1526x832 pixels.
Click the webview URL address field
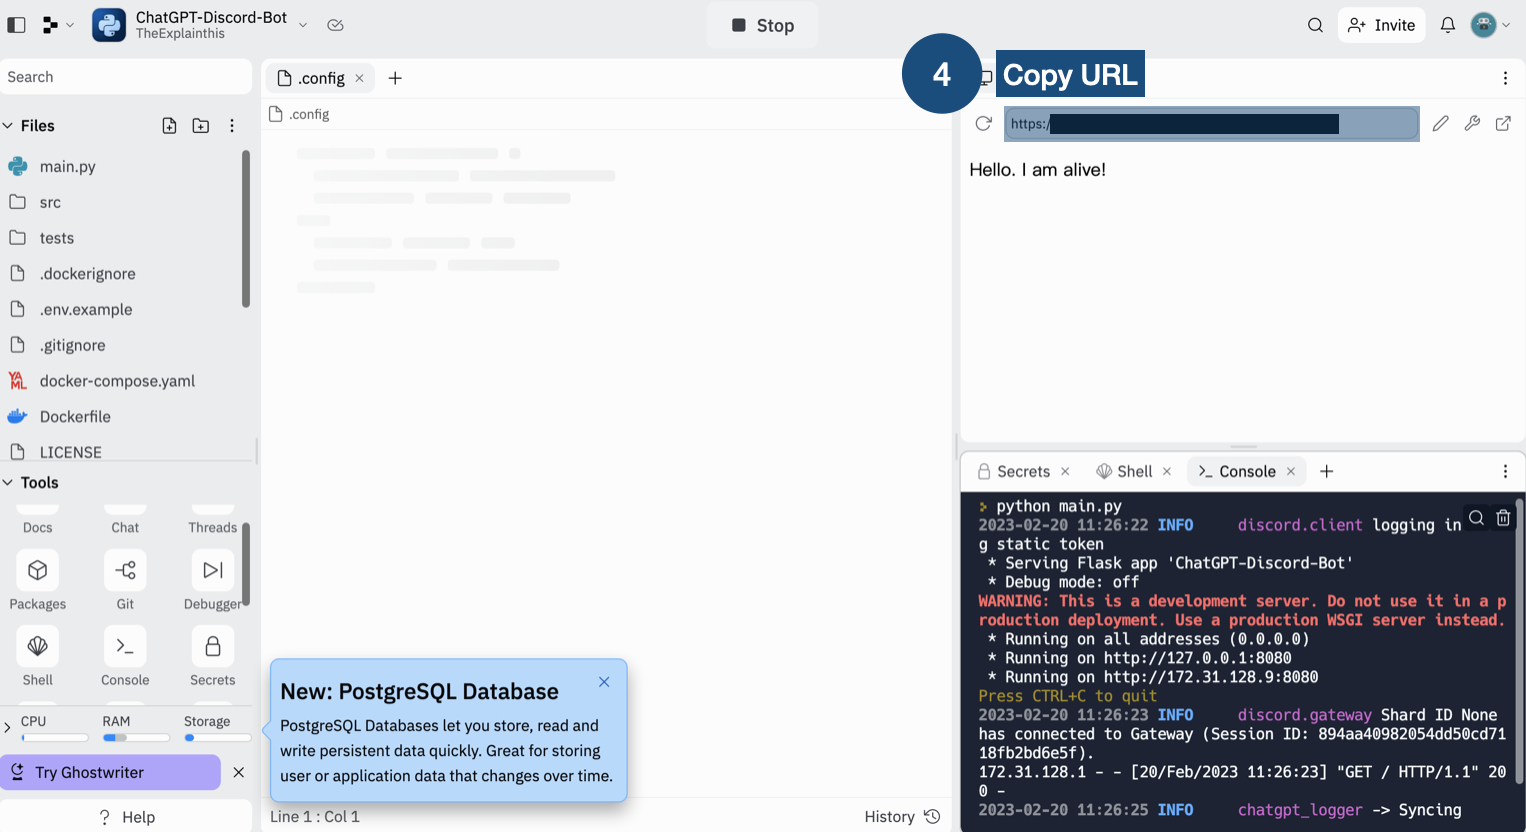(1210, 123)
